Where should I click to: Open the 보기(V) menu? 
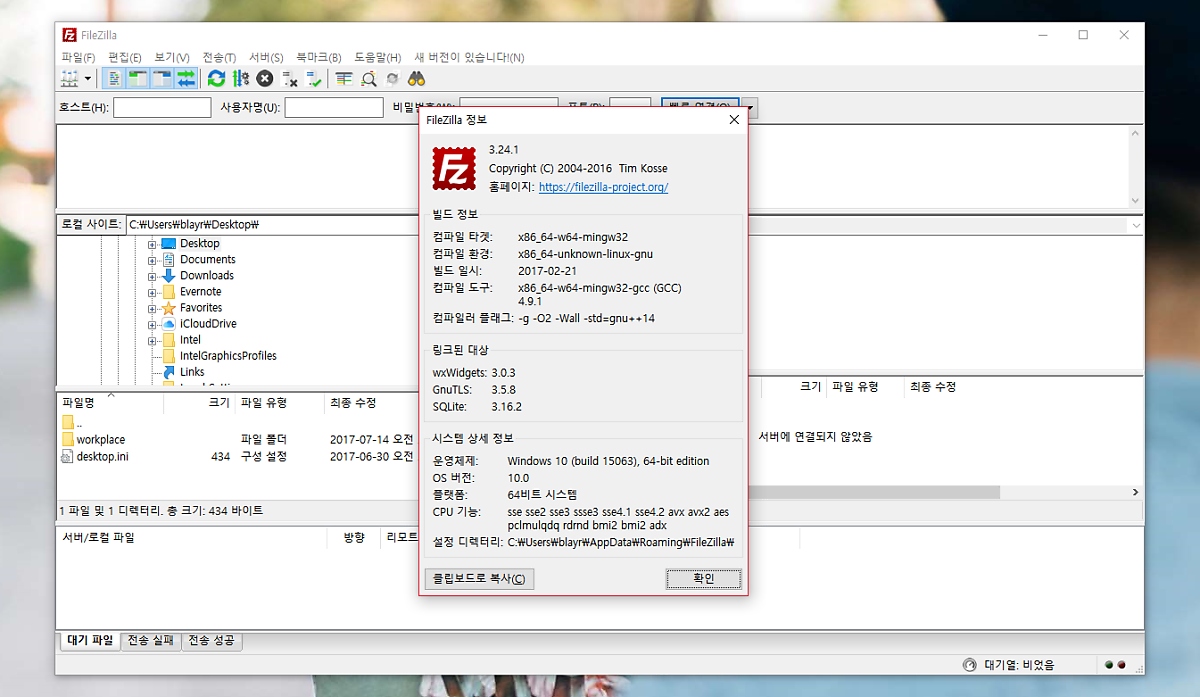click(x=172, y=57)
